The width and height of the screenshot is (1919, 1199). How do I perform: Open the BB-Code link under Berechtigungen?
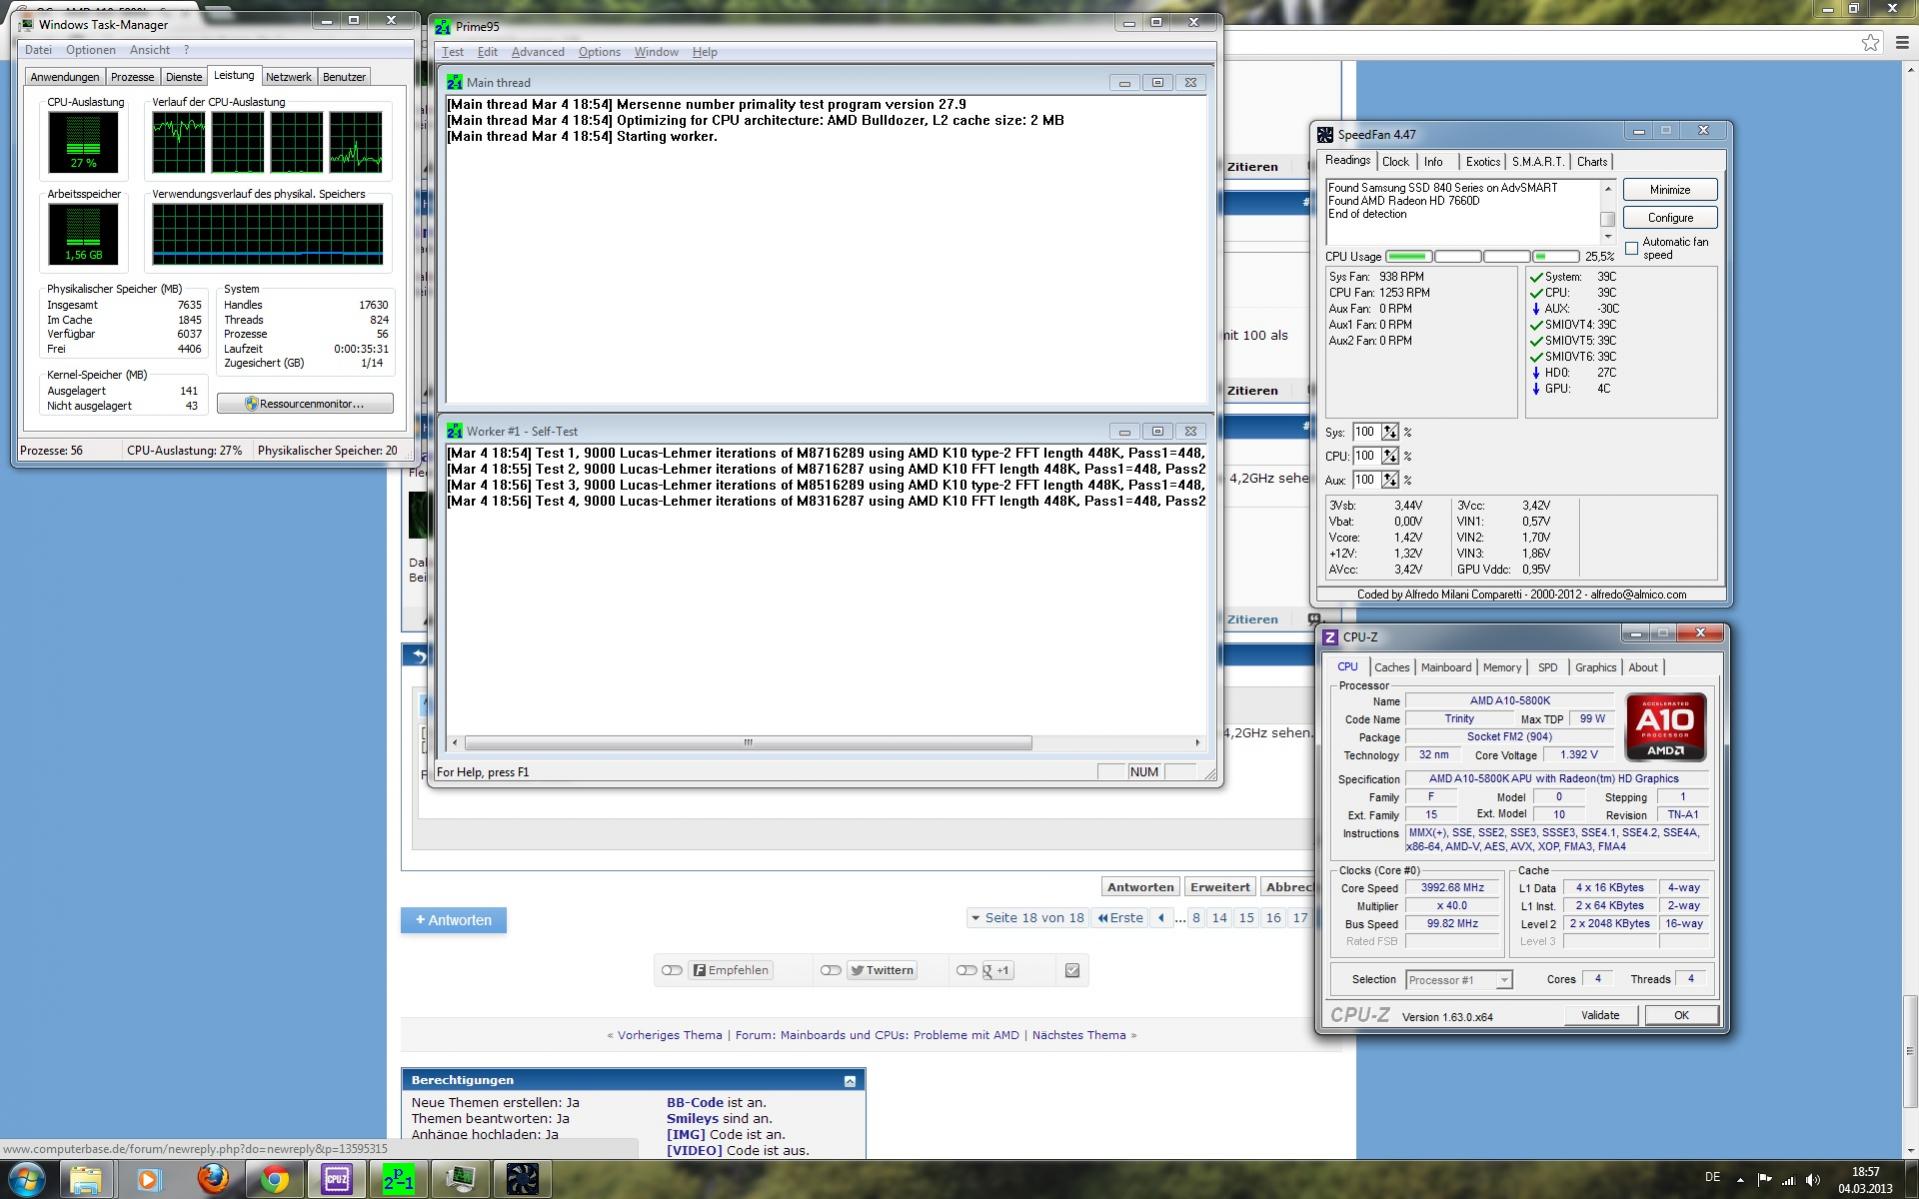(x=695, y=1102)
